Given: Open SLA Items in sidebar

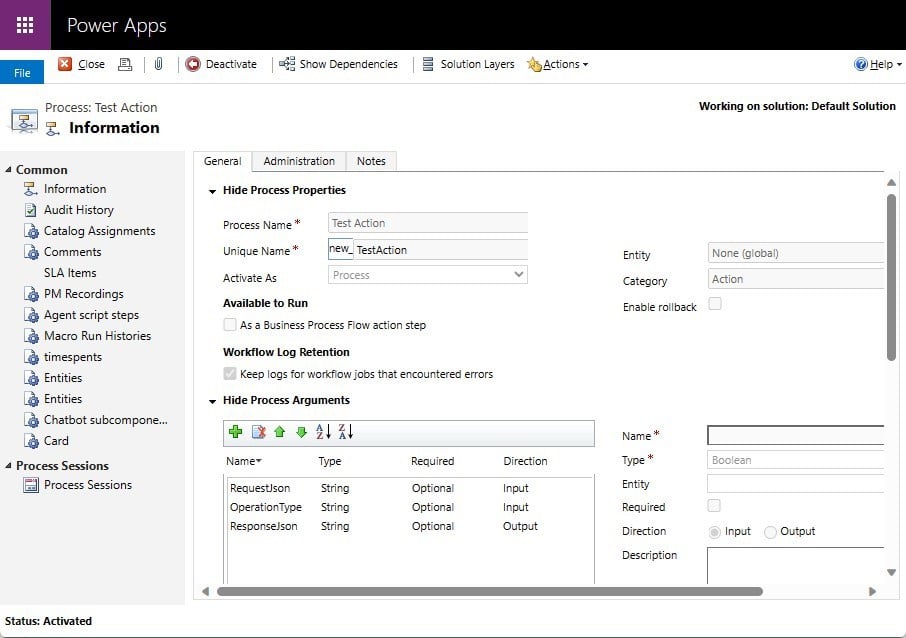Looking at the screenshot, I should pos(70,273).
